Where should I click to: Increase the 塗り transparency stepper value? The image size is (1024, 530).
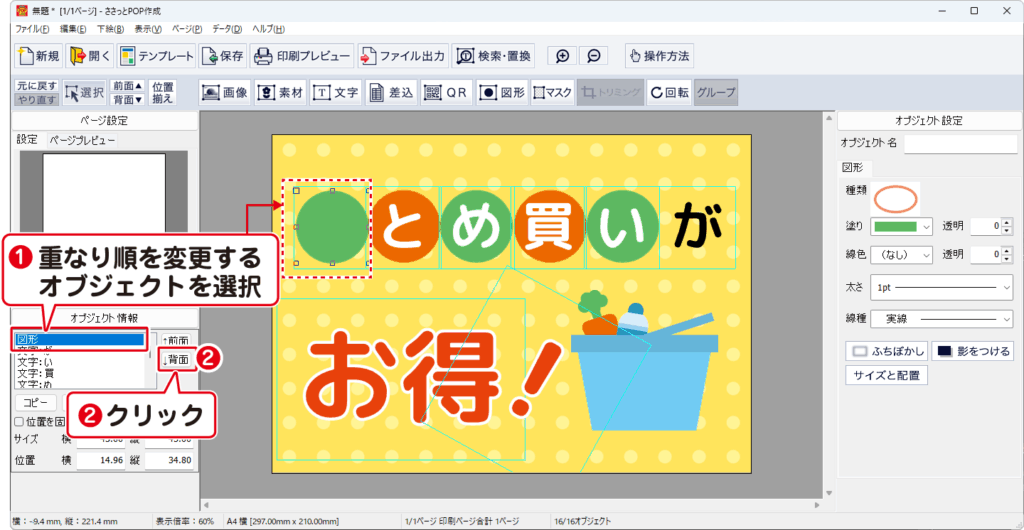click(x=1008, y=222)
